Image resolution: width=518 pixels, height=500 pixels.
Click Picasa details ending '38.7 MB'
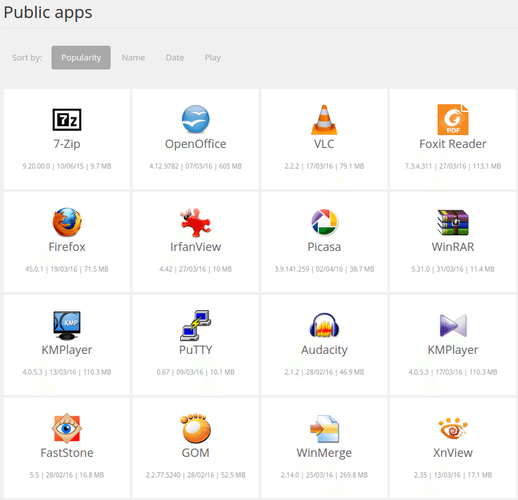click(x=324, y=269)
